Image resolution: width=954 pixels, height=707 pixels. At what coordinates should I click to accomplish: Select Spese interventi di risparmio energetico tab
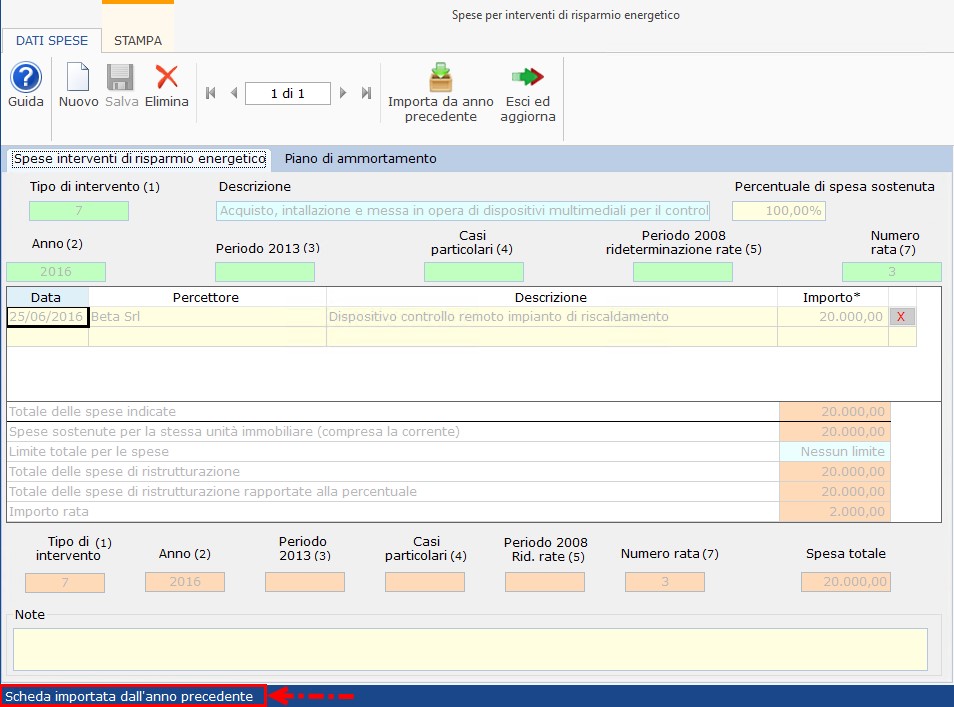coord(139,159)
